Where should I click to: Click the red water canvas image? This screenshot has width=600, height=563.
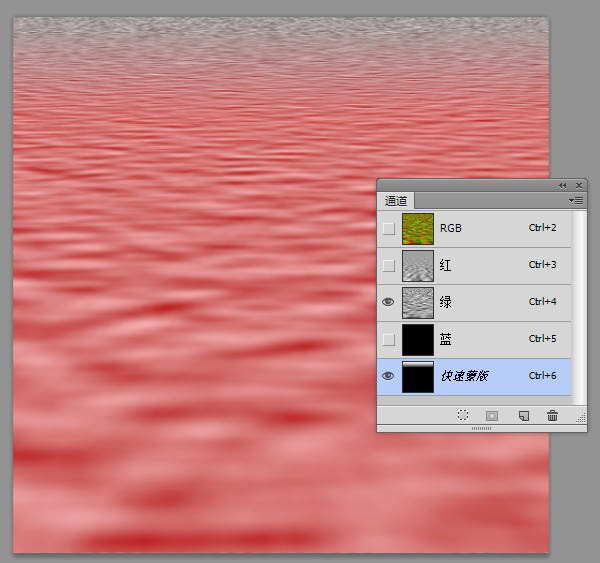(x=200, y=300)
